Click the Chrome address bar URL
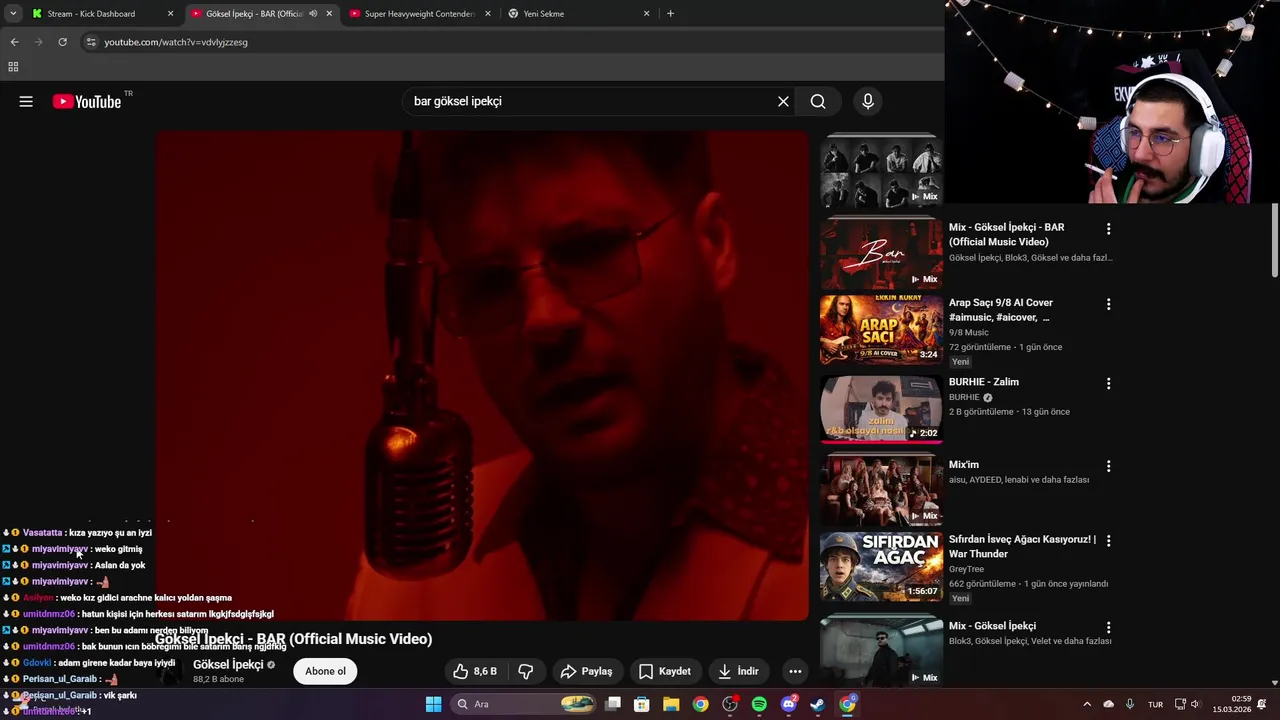The image size is (1280, 720). 176,42
